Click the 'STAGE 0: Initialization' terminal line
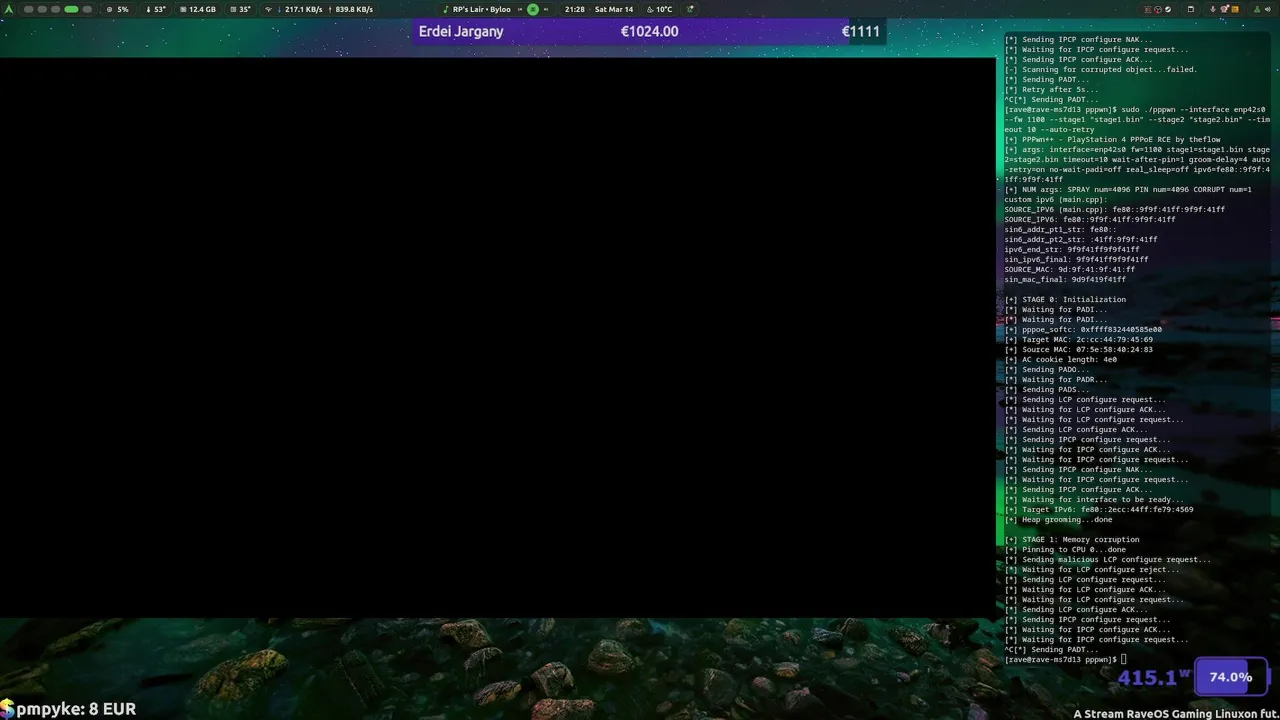This screenshot has height=720, width=1280. (x=1065, y=299)
